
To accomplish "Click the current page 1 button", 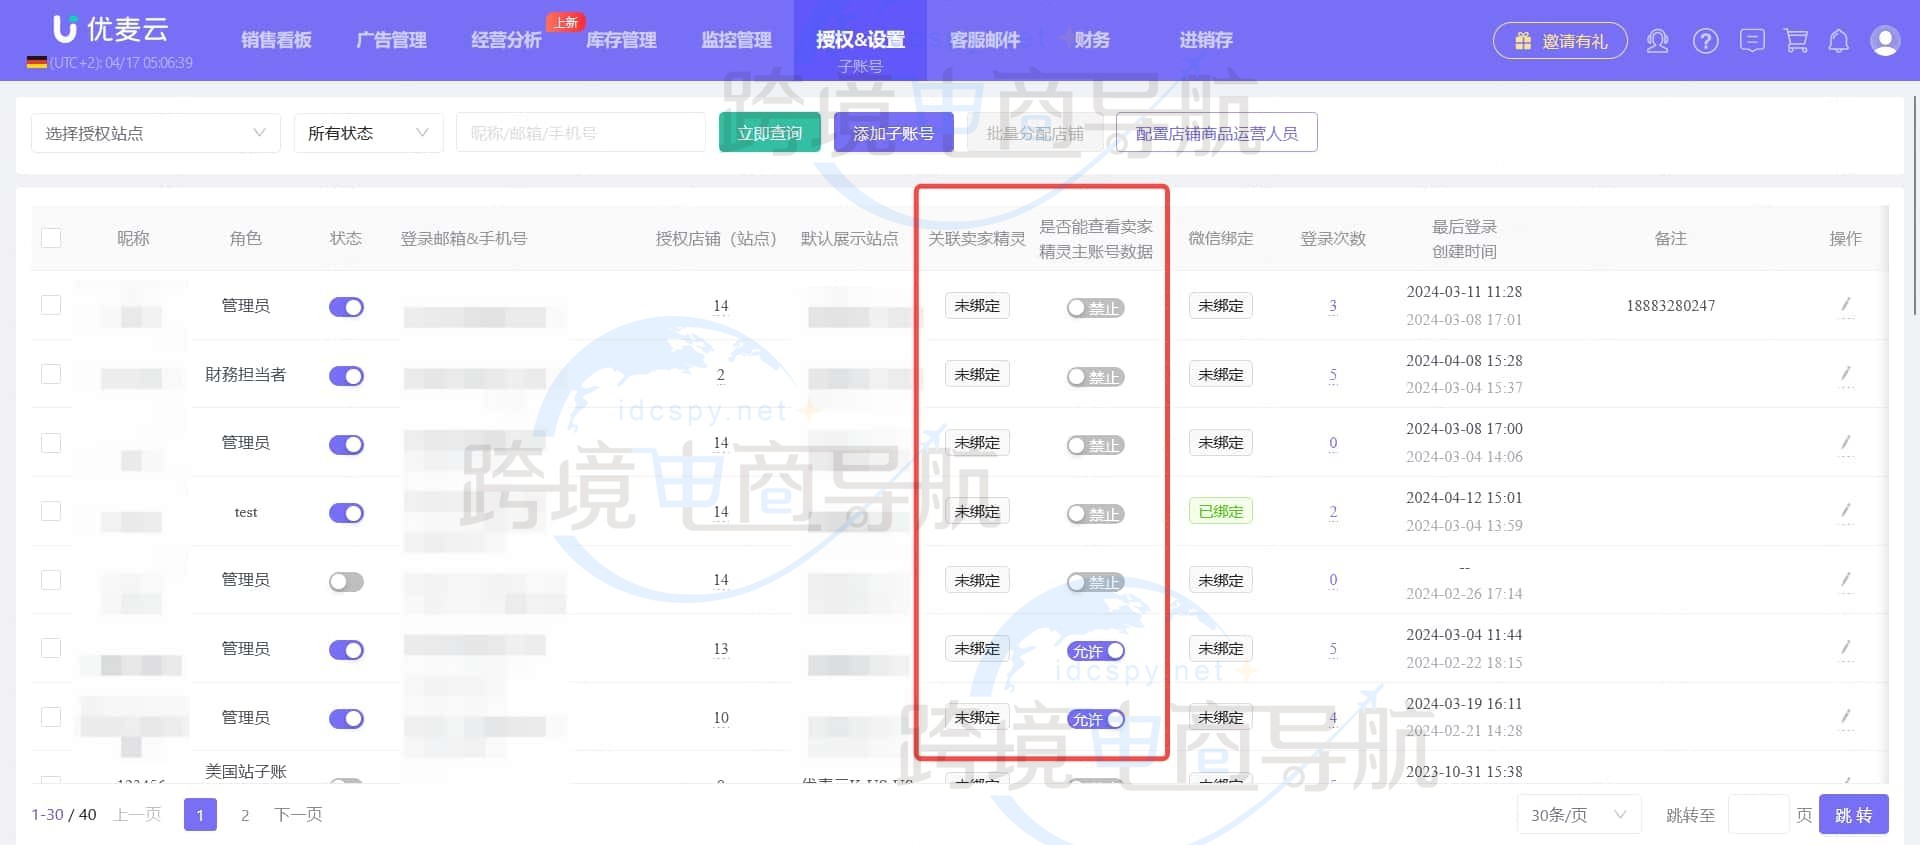I will pos(200,815).
